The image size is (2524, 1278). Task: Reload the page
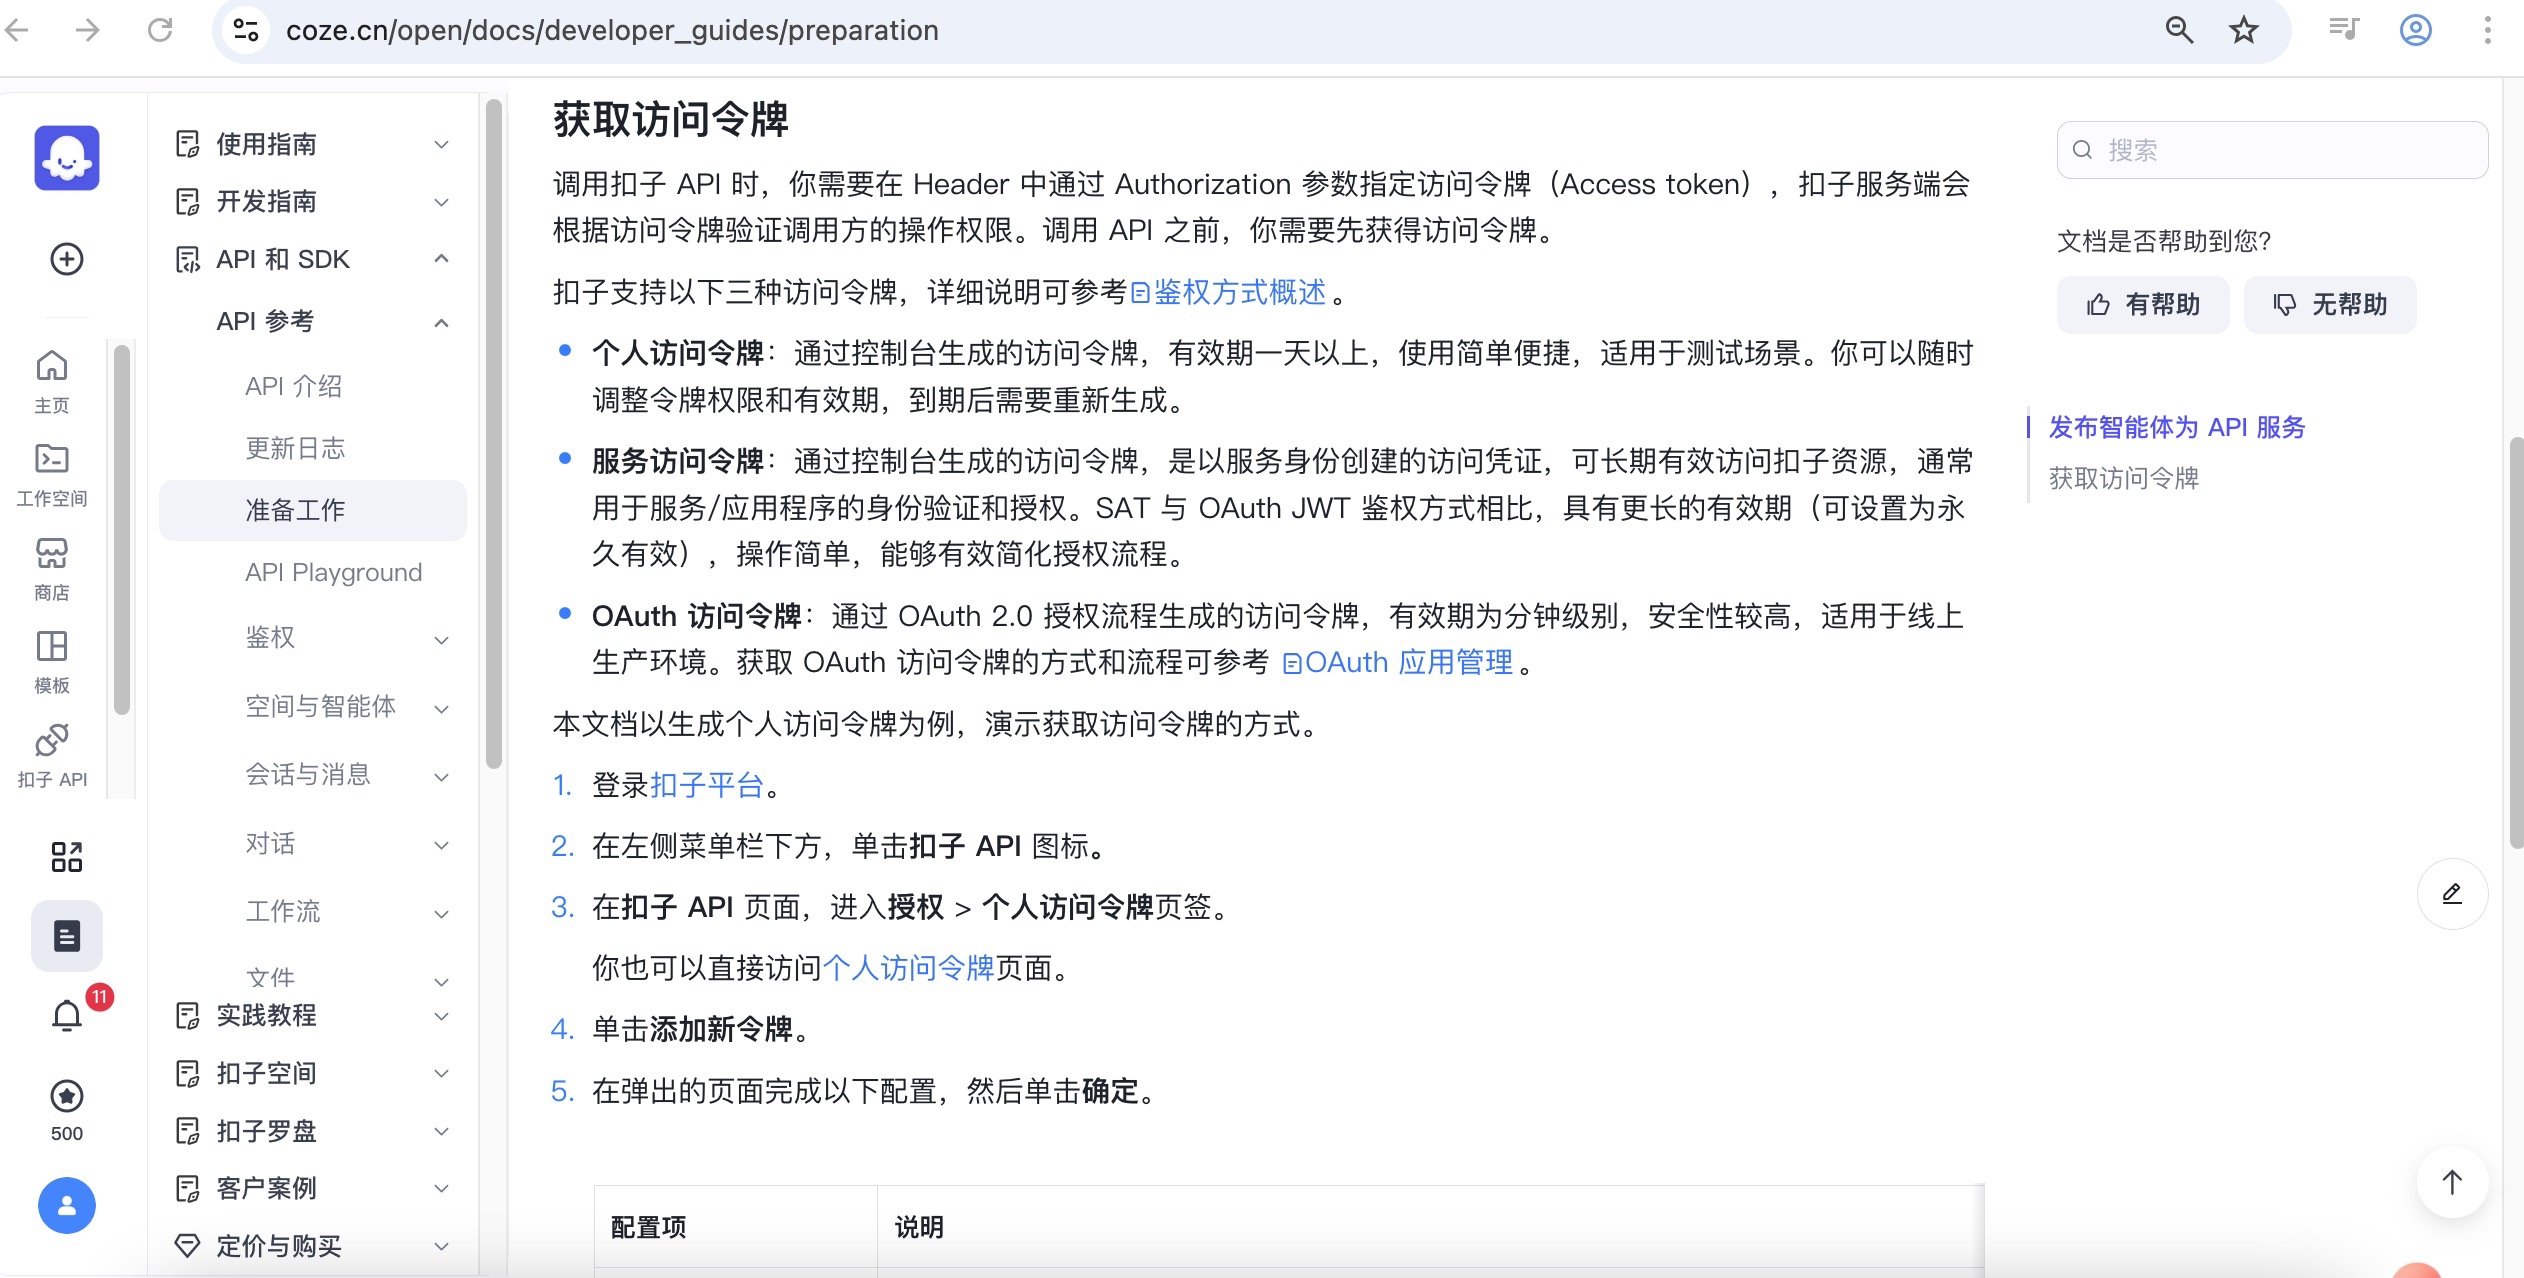tap(160, 30)
